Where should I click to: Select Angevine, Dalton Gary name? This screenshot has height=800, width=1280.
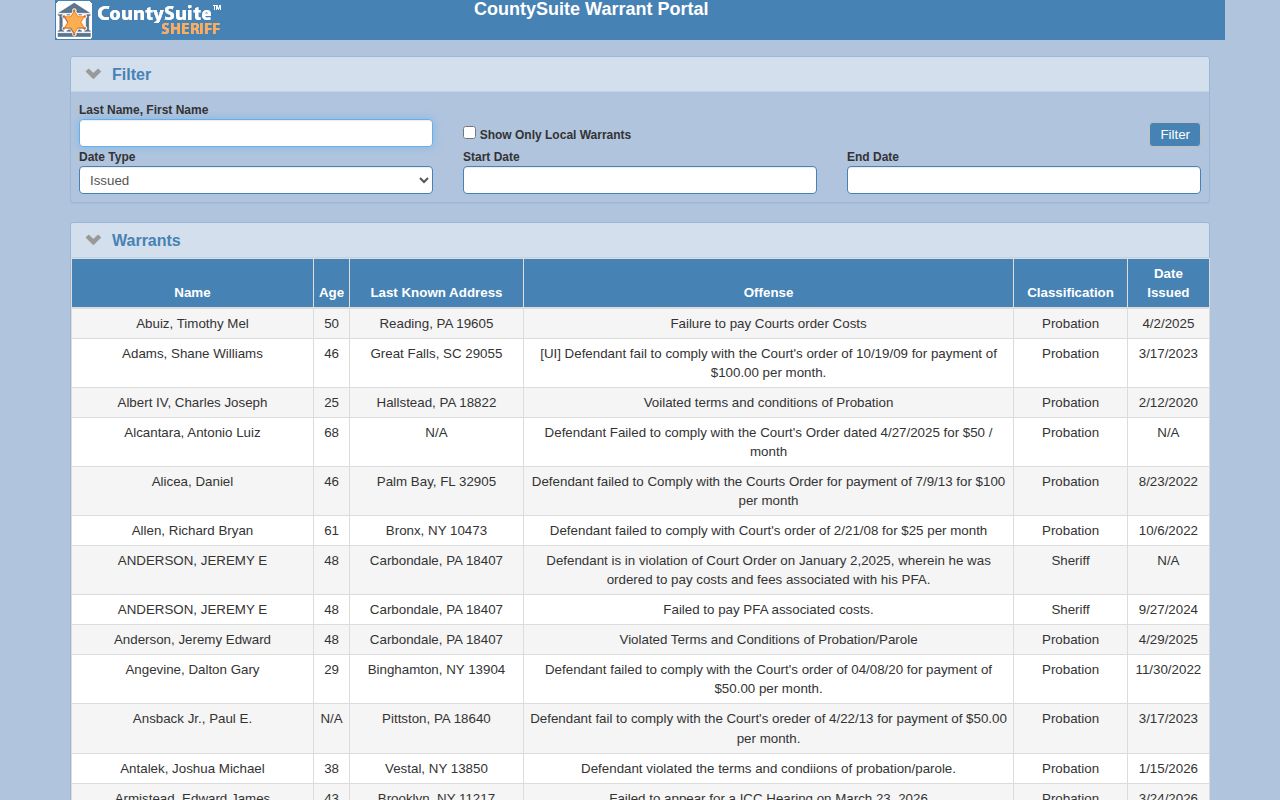pos(192,670)
